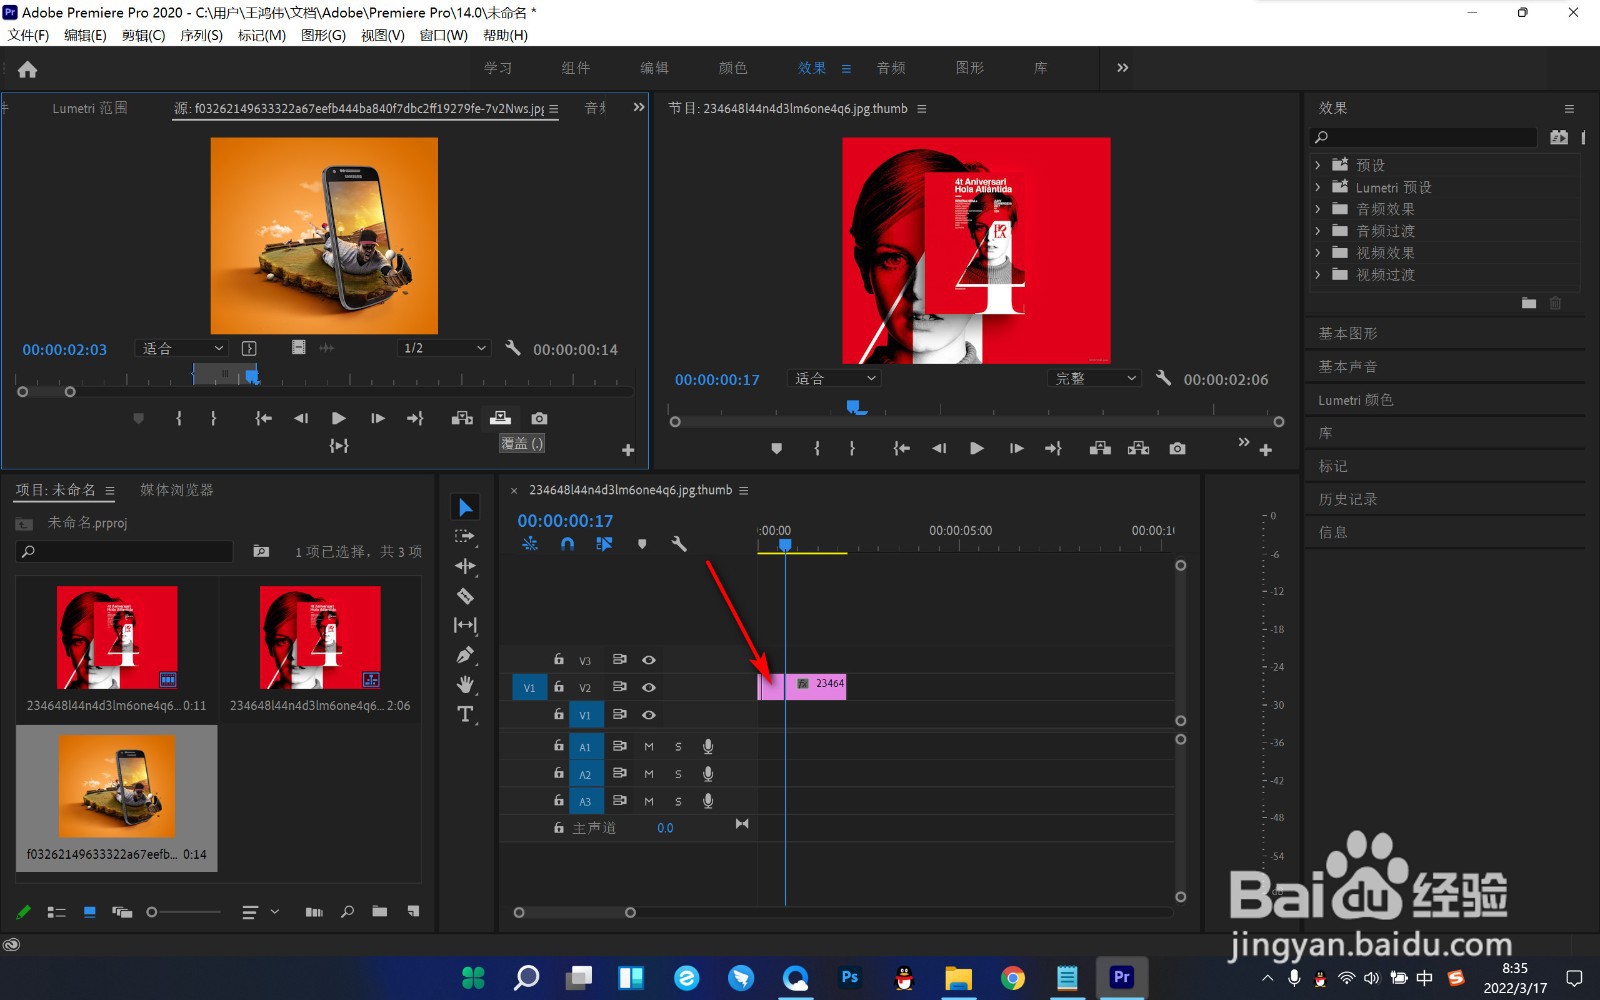The image size is (1600, 1000).
Task: Toggle A3 track targeting
Action: (585, 801)
